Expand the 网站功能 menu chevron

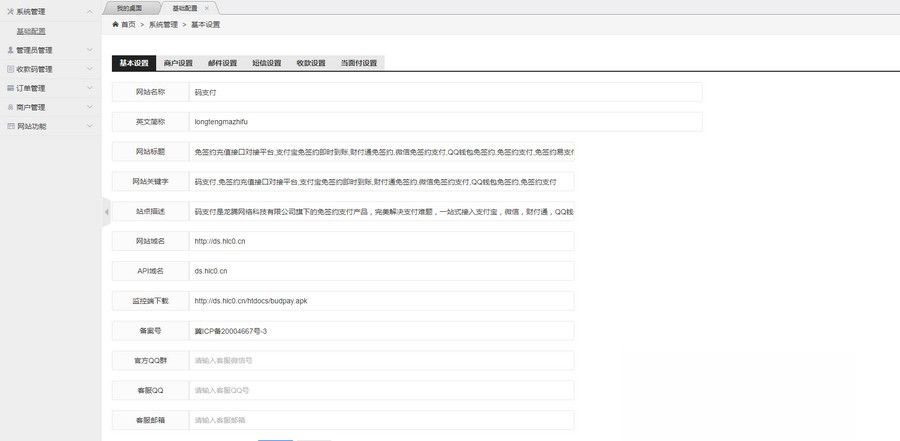click(90, 126)
